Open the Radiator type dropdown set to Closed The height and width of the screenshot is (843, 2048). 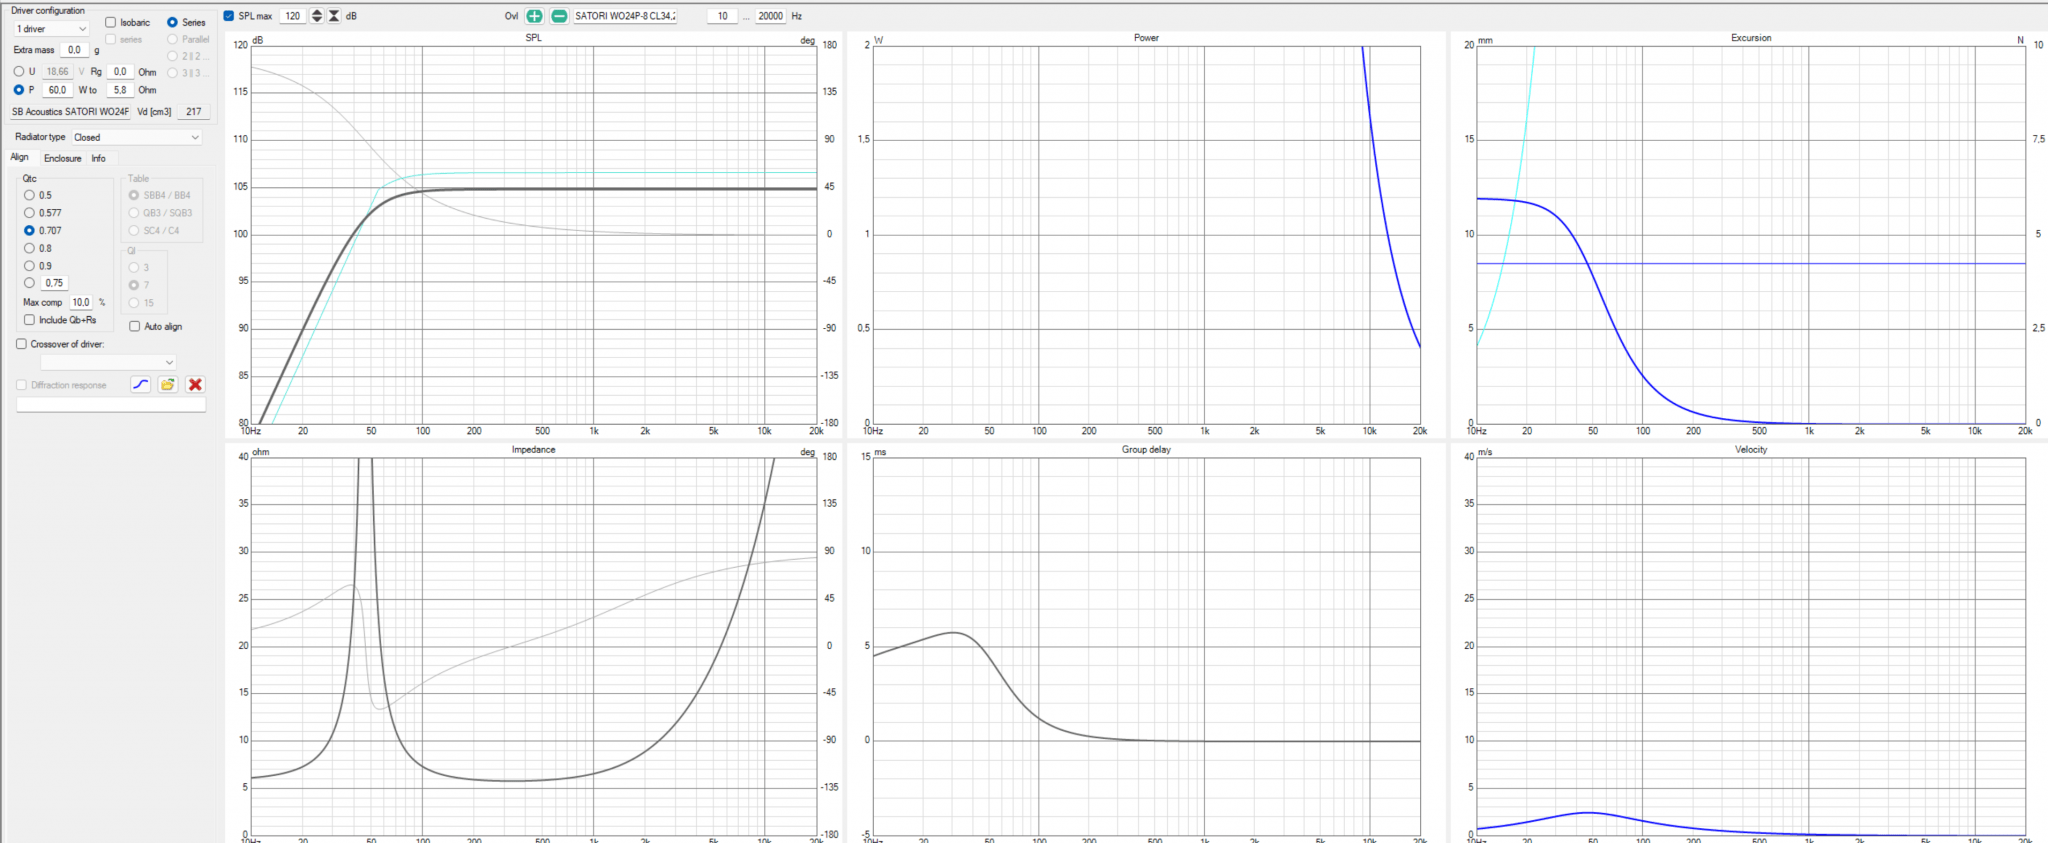point(136,137)
